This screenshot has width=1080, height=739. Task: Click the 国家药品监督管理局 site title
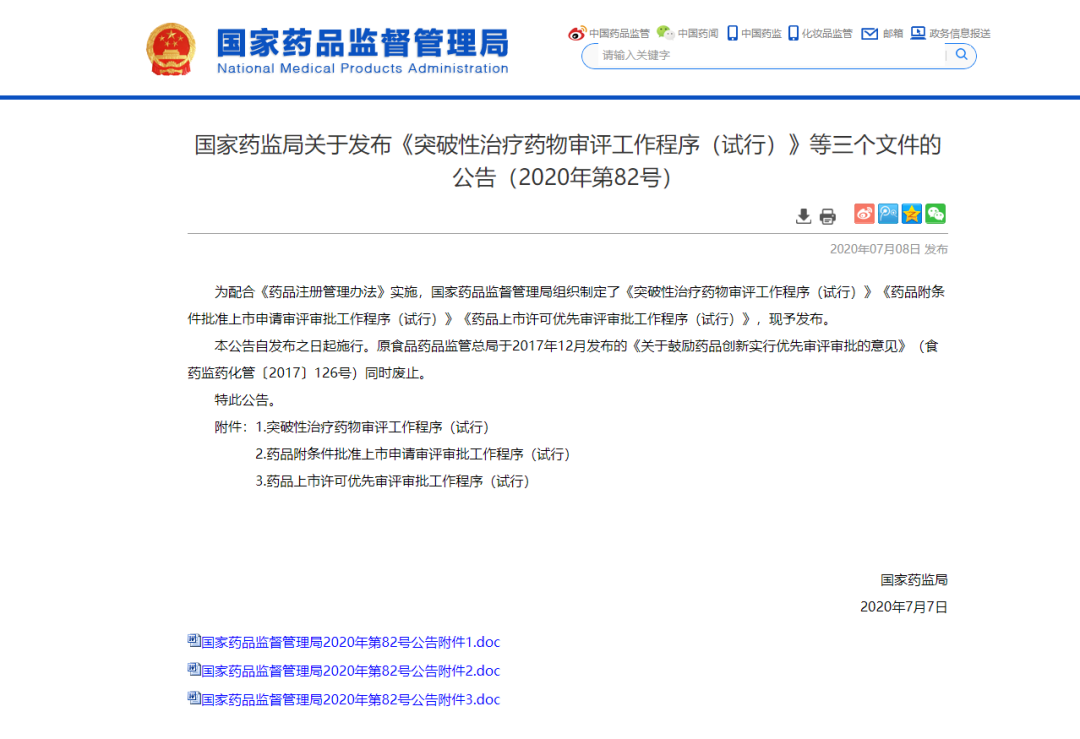tap(362, 43)
